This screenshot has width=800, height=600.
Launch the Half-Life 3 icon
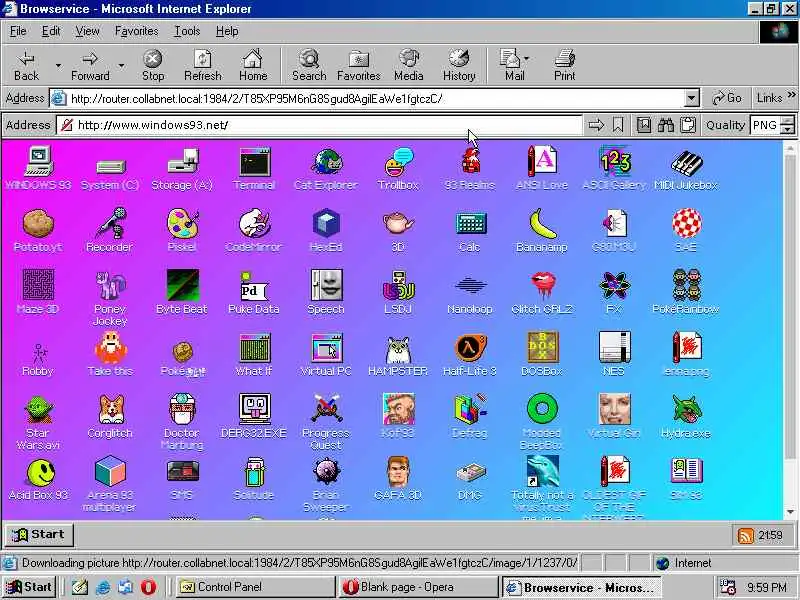[x=470, y=355]
